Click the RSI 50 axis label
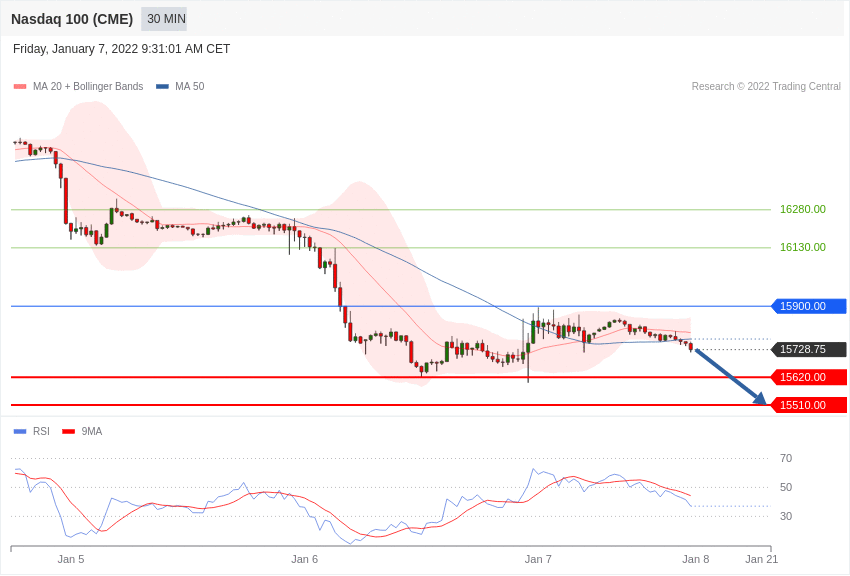 786,487
